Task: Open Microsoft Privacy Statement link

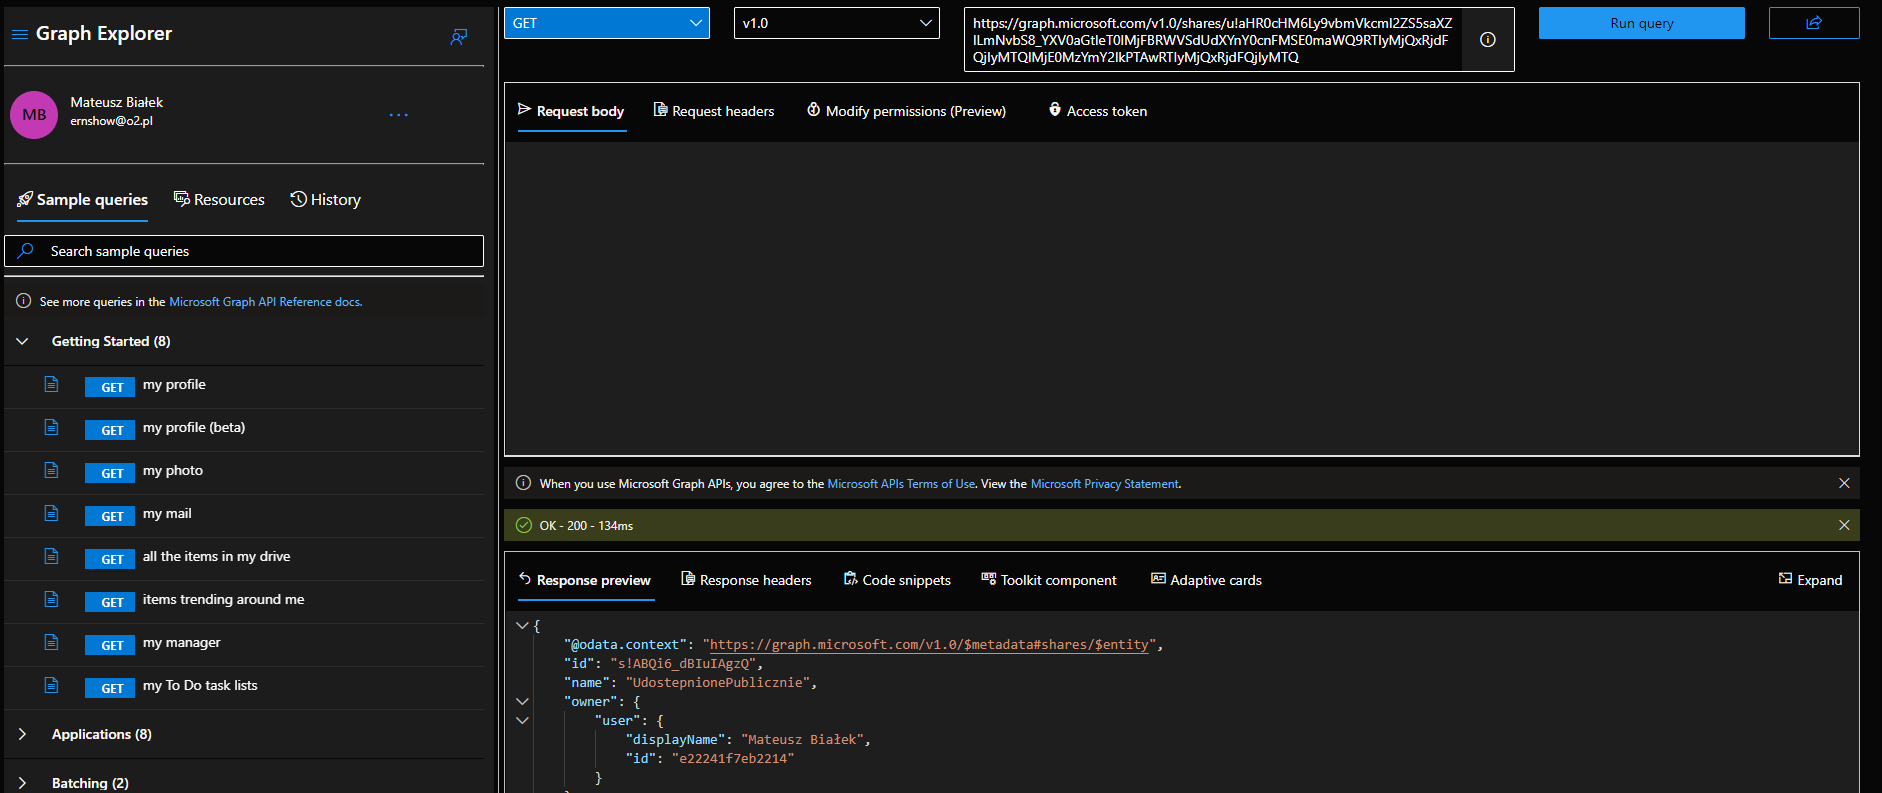Action: pyautogui.click(x=1105, y=484)
